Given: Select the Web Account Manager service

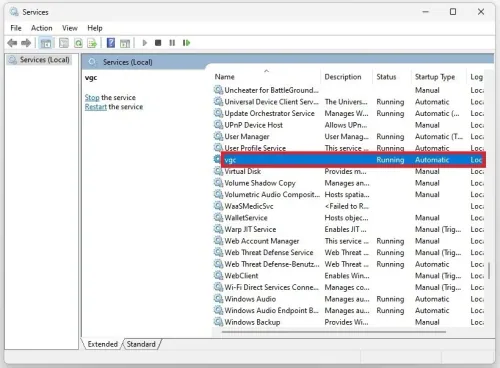Looking at the screenshot, I should click(349, 241).
